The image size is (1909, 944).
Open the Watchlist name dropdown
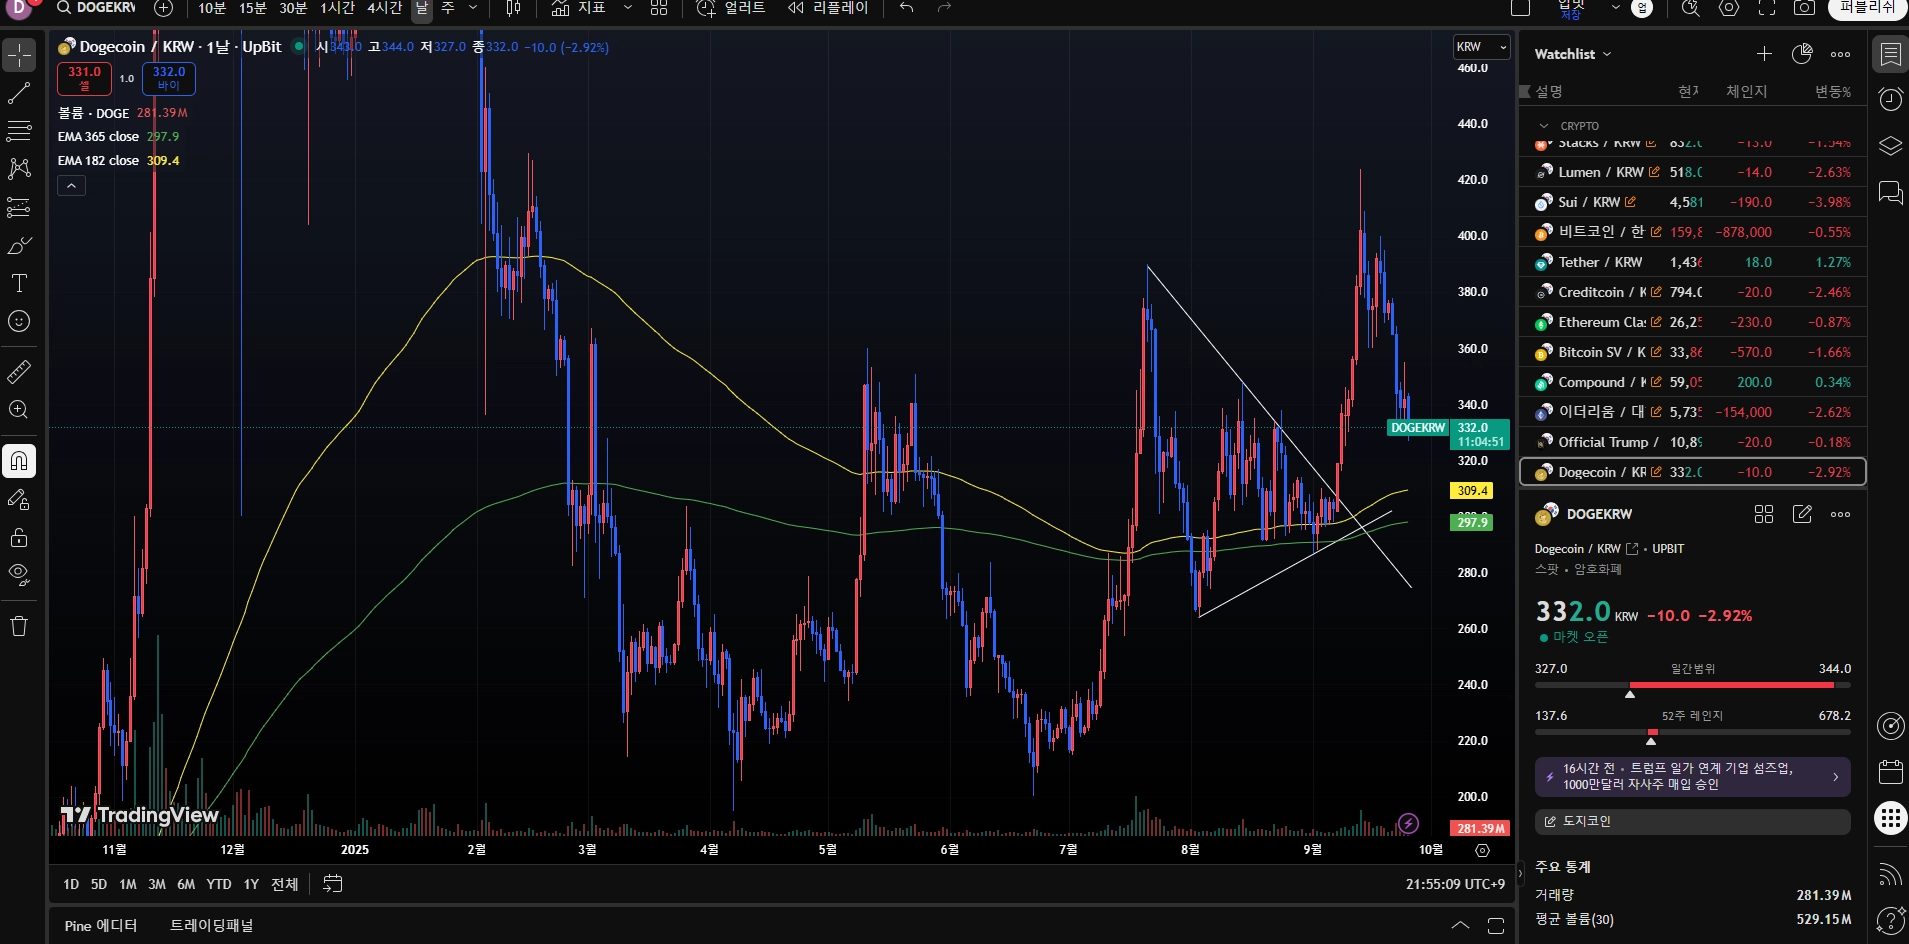[1573, 54]
